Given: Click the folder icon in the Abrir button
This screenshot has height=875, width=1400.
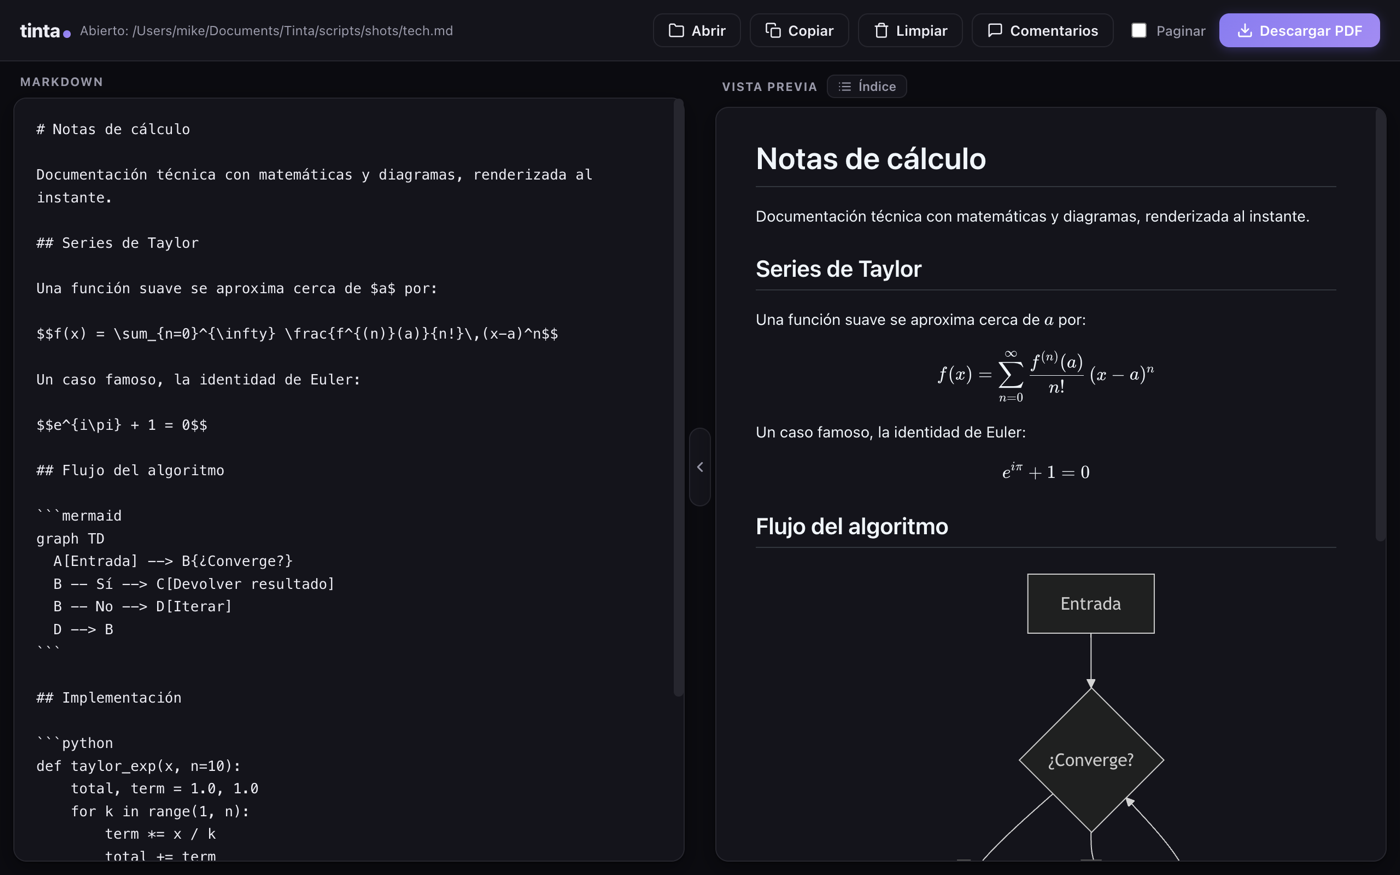Looking at the screenshot, I should click(x=676, y=30).
